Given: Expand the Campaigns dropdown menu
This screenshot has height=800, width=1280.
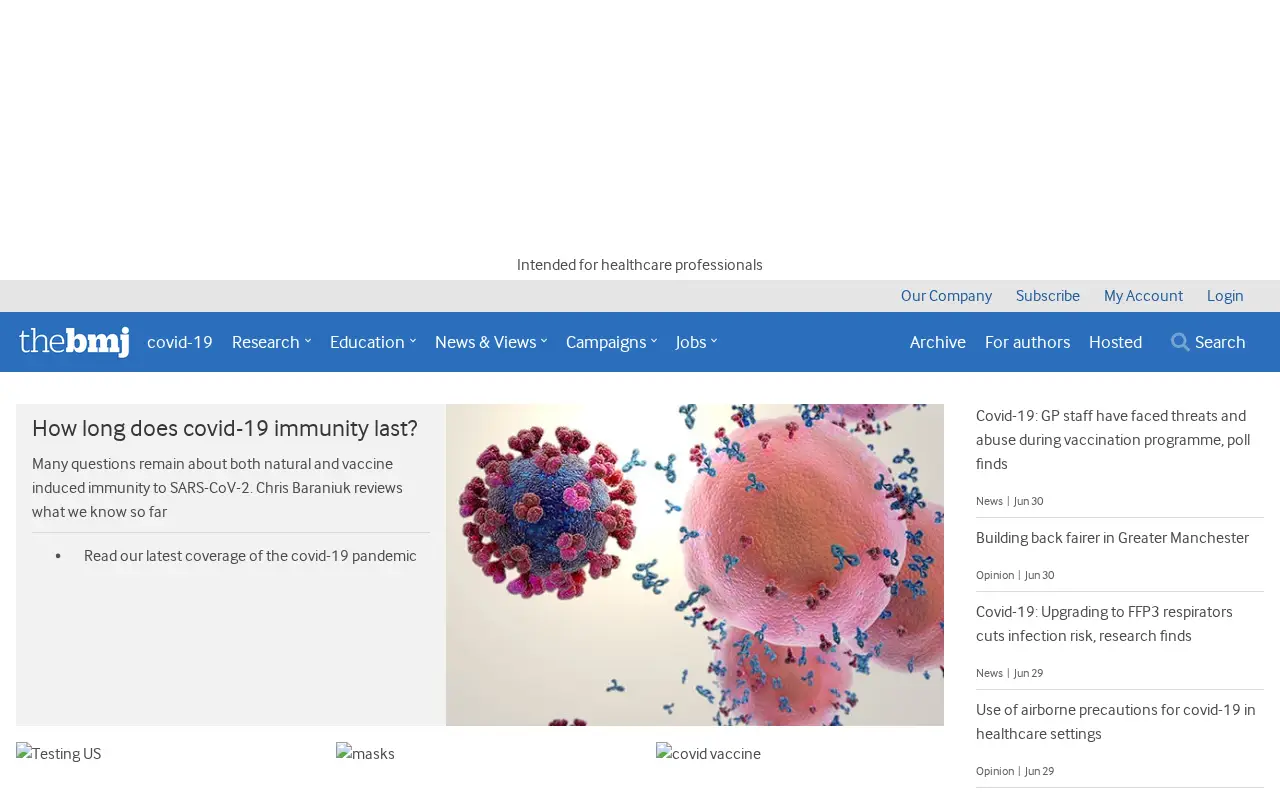Looking at the screenshot, I should [x=611, y=342].
